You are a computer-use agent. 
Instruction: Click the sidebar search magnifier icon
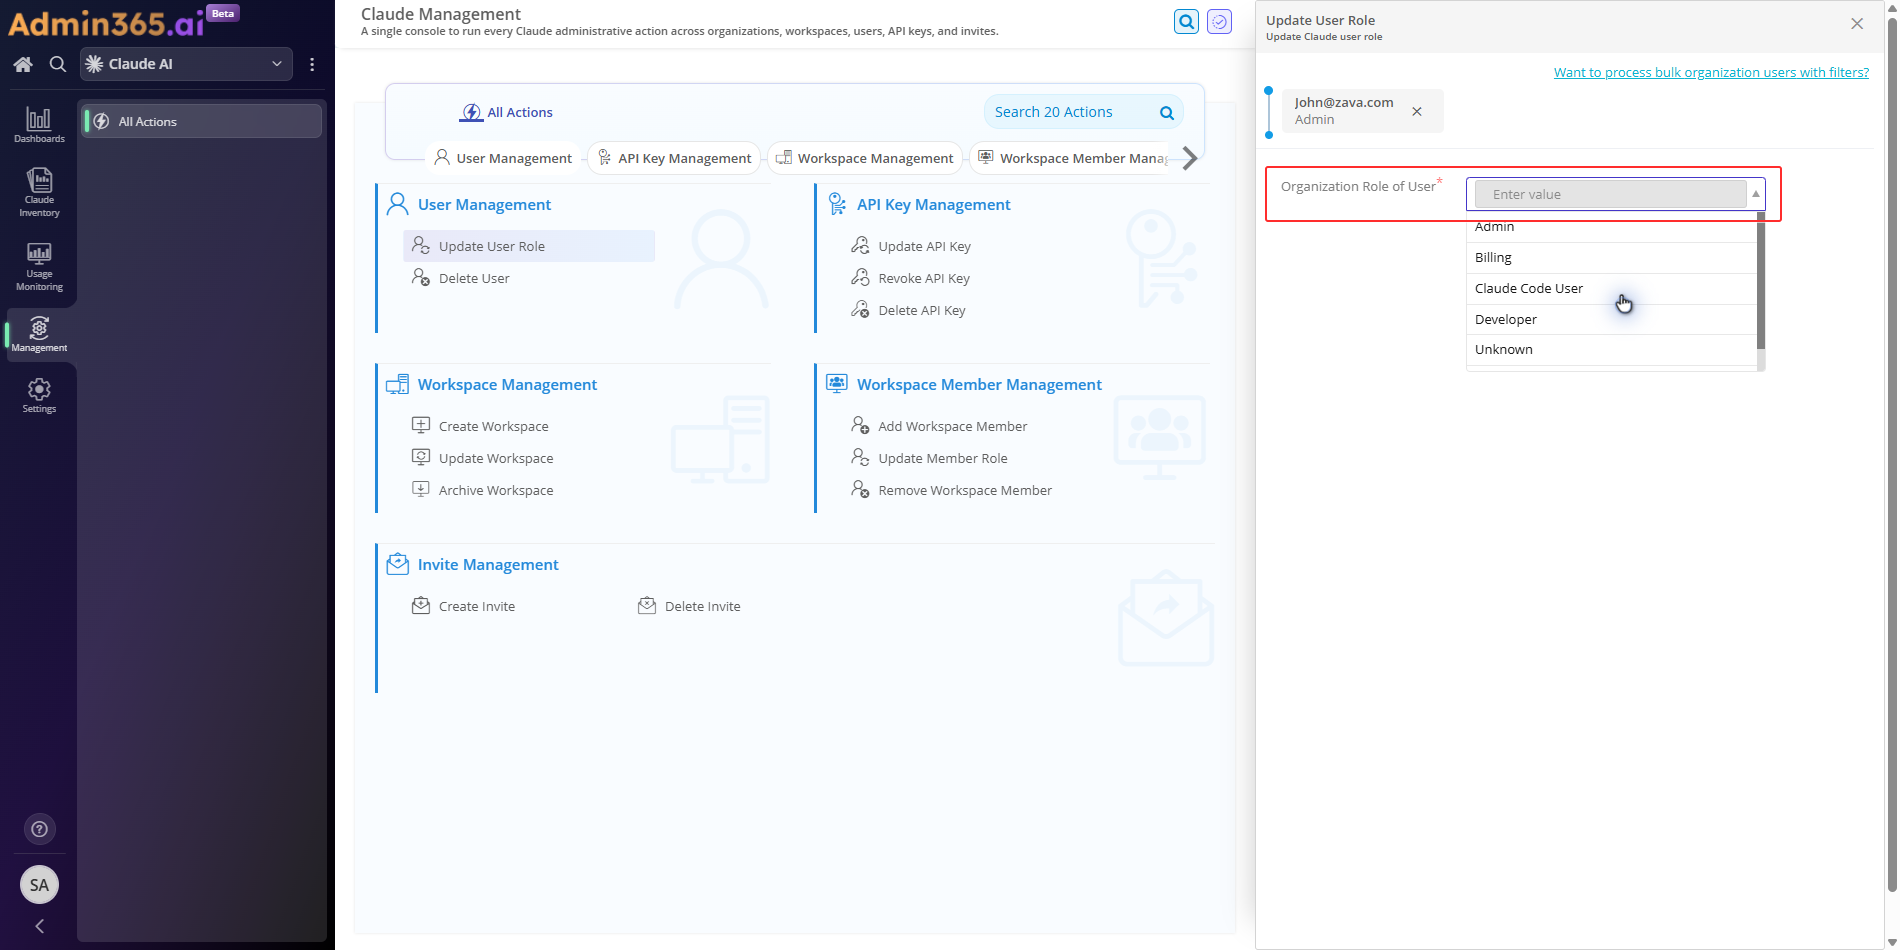click(58, 64)
